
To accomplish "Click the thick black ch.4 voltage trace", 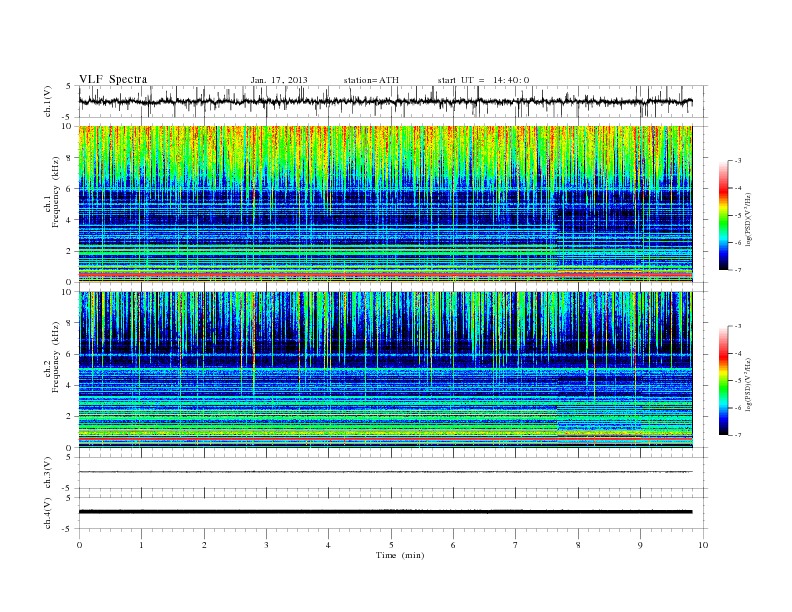I will click(385, 512).
